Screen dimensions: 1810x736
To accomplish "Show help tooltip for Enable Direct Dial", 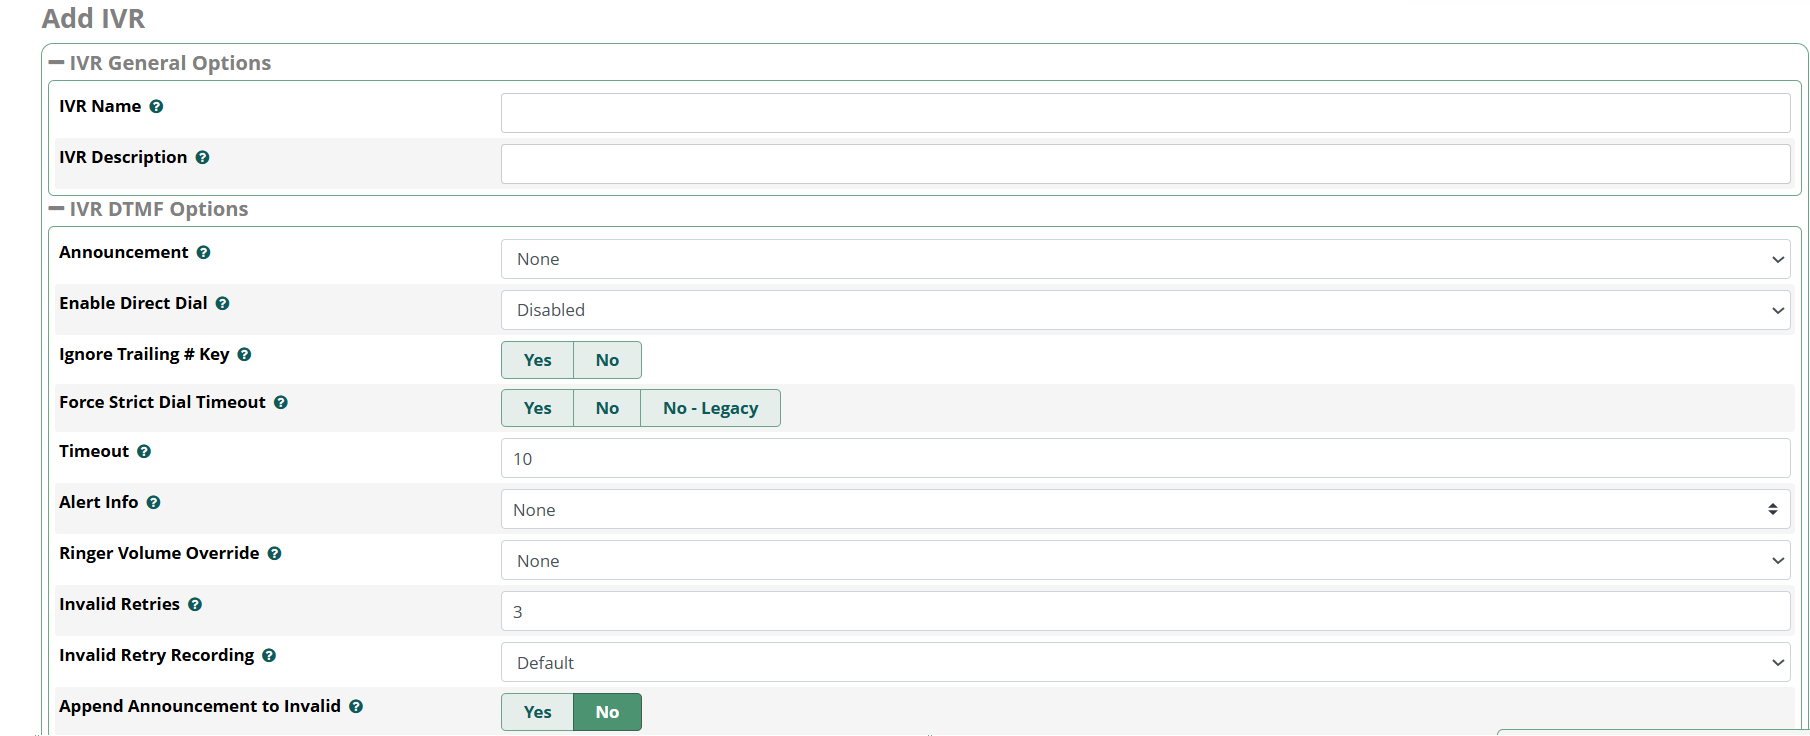I will [x=222, y=303].
